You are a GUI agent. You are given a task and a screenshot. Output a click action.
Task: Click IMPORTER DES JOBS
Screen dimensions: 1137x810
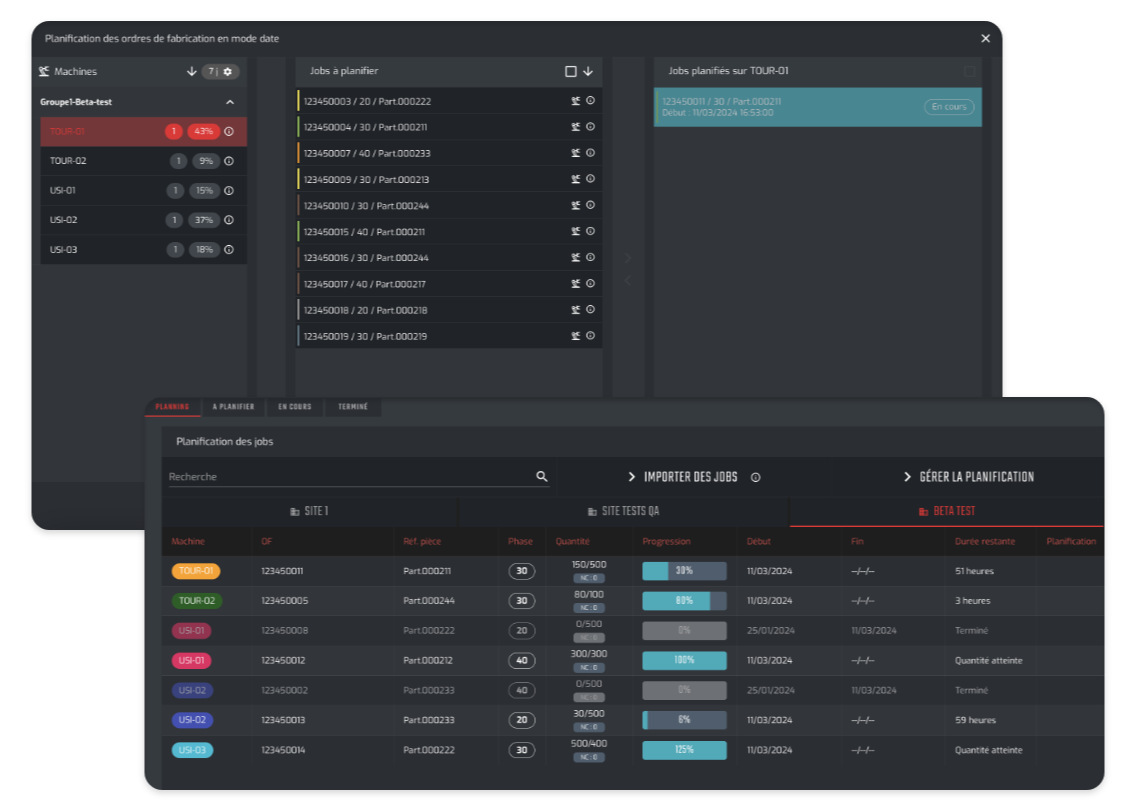pos(690,477)
